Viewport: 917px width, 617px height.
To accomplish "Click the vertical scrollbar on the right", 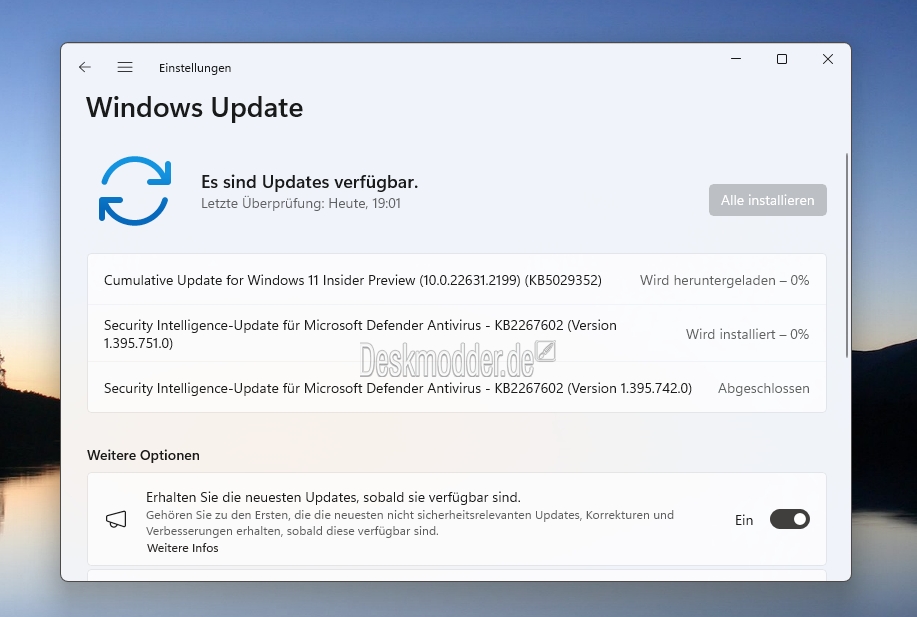I will [846, 255].
